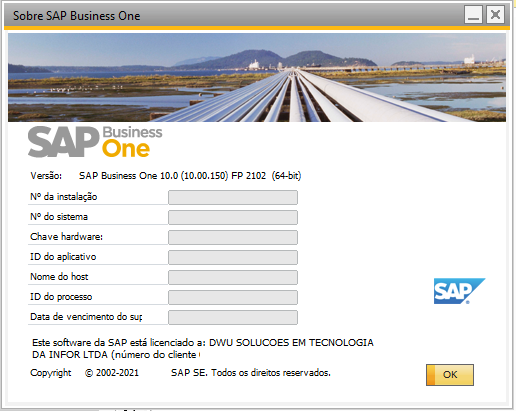Image resolution: width=516 pixels, height=411 pixels.
Task: Click the DA INFOR LTDA número do cliente text
Action: click(x=116, y=355)
